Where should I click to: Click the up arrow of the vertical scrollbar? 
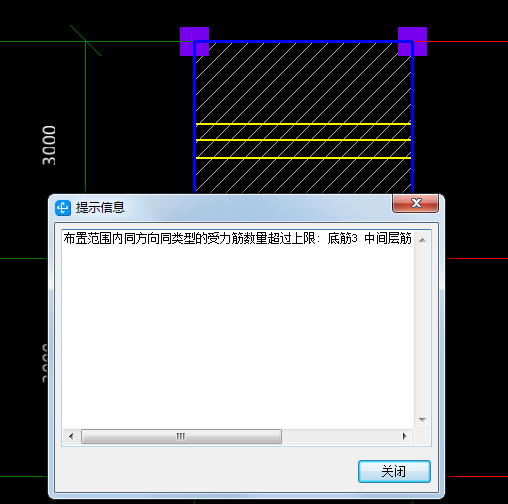422,240
